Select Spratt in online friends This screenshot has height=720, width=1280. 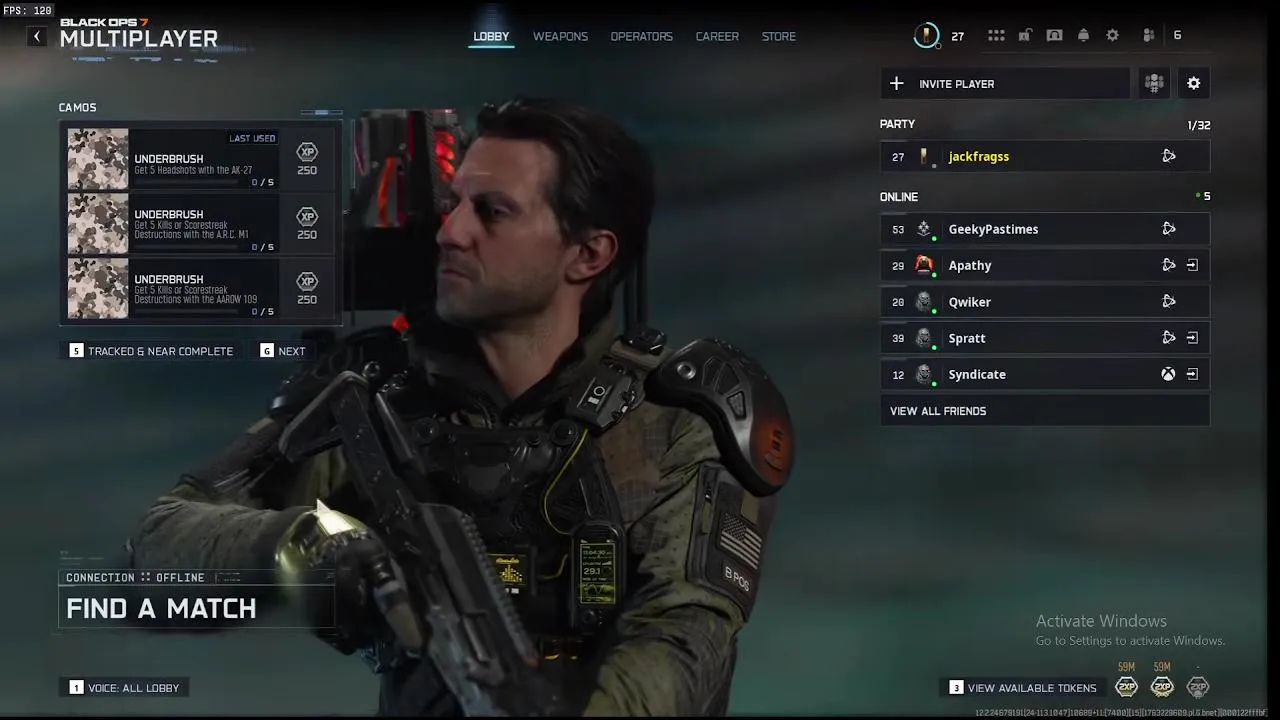point(1045,338)
